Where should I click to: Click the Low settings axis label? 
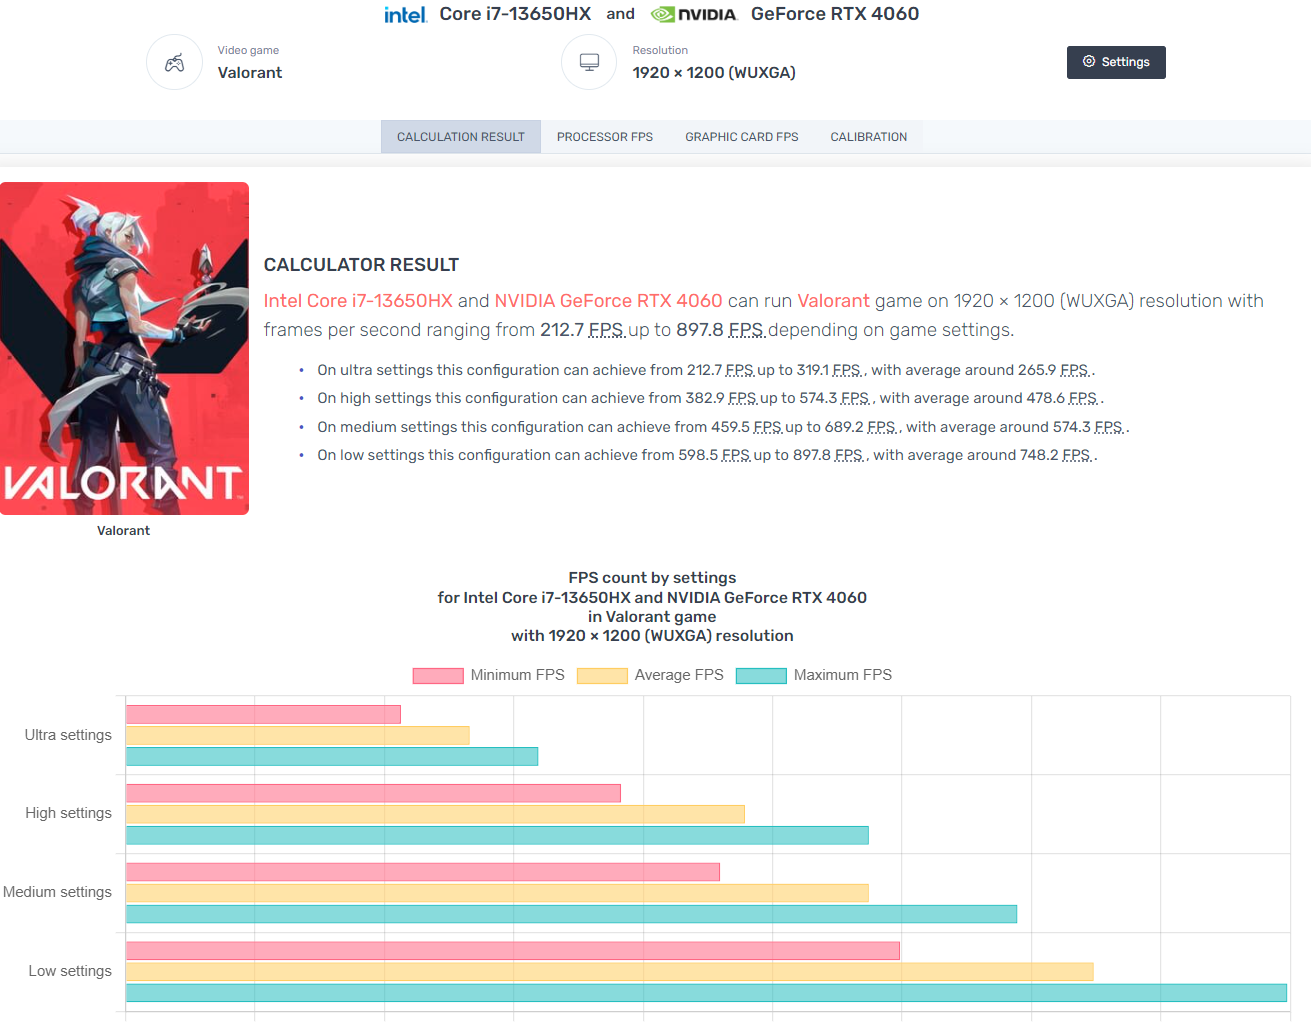(70, 971)
